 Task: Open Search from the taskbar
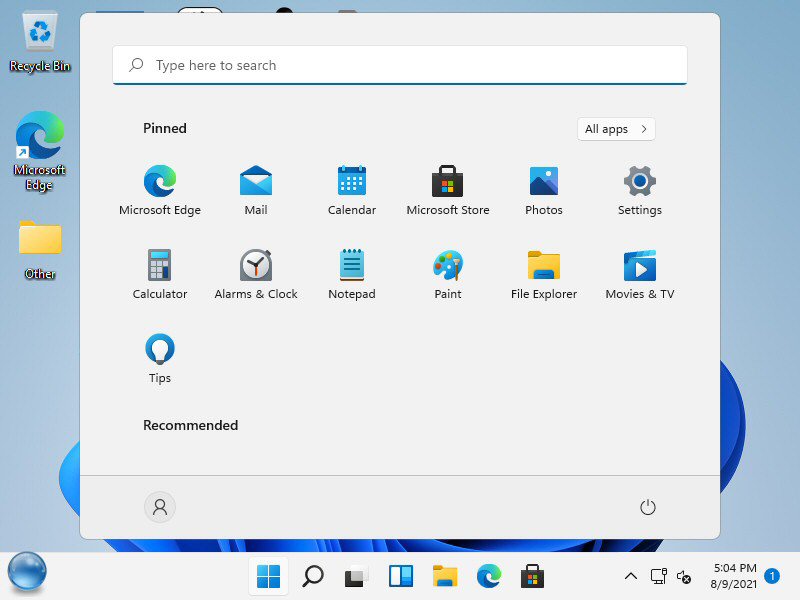[312, 577]
